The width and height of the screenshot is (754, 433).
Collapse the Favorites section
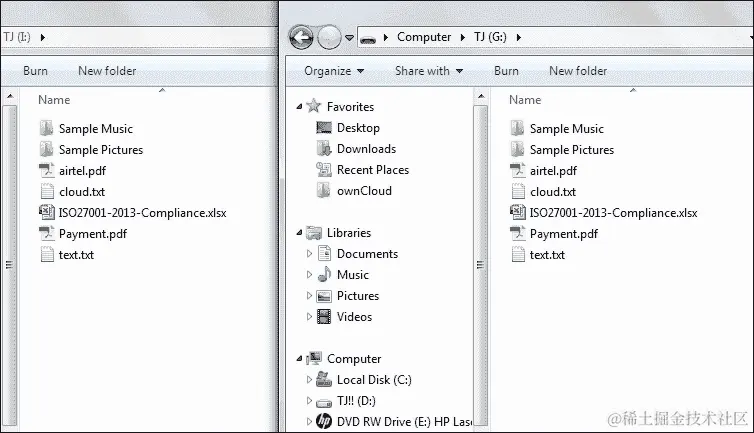(x=299, y=106)
